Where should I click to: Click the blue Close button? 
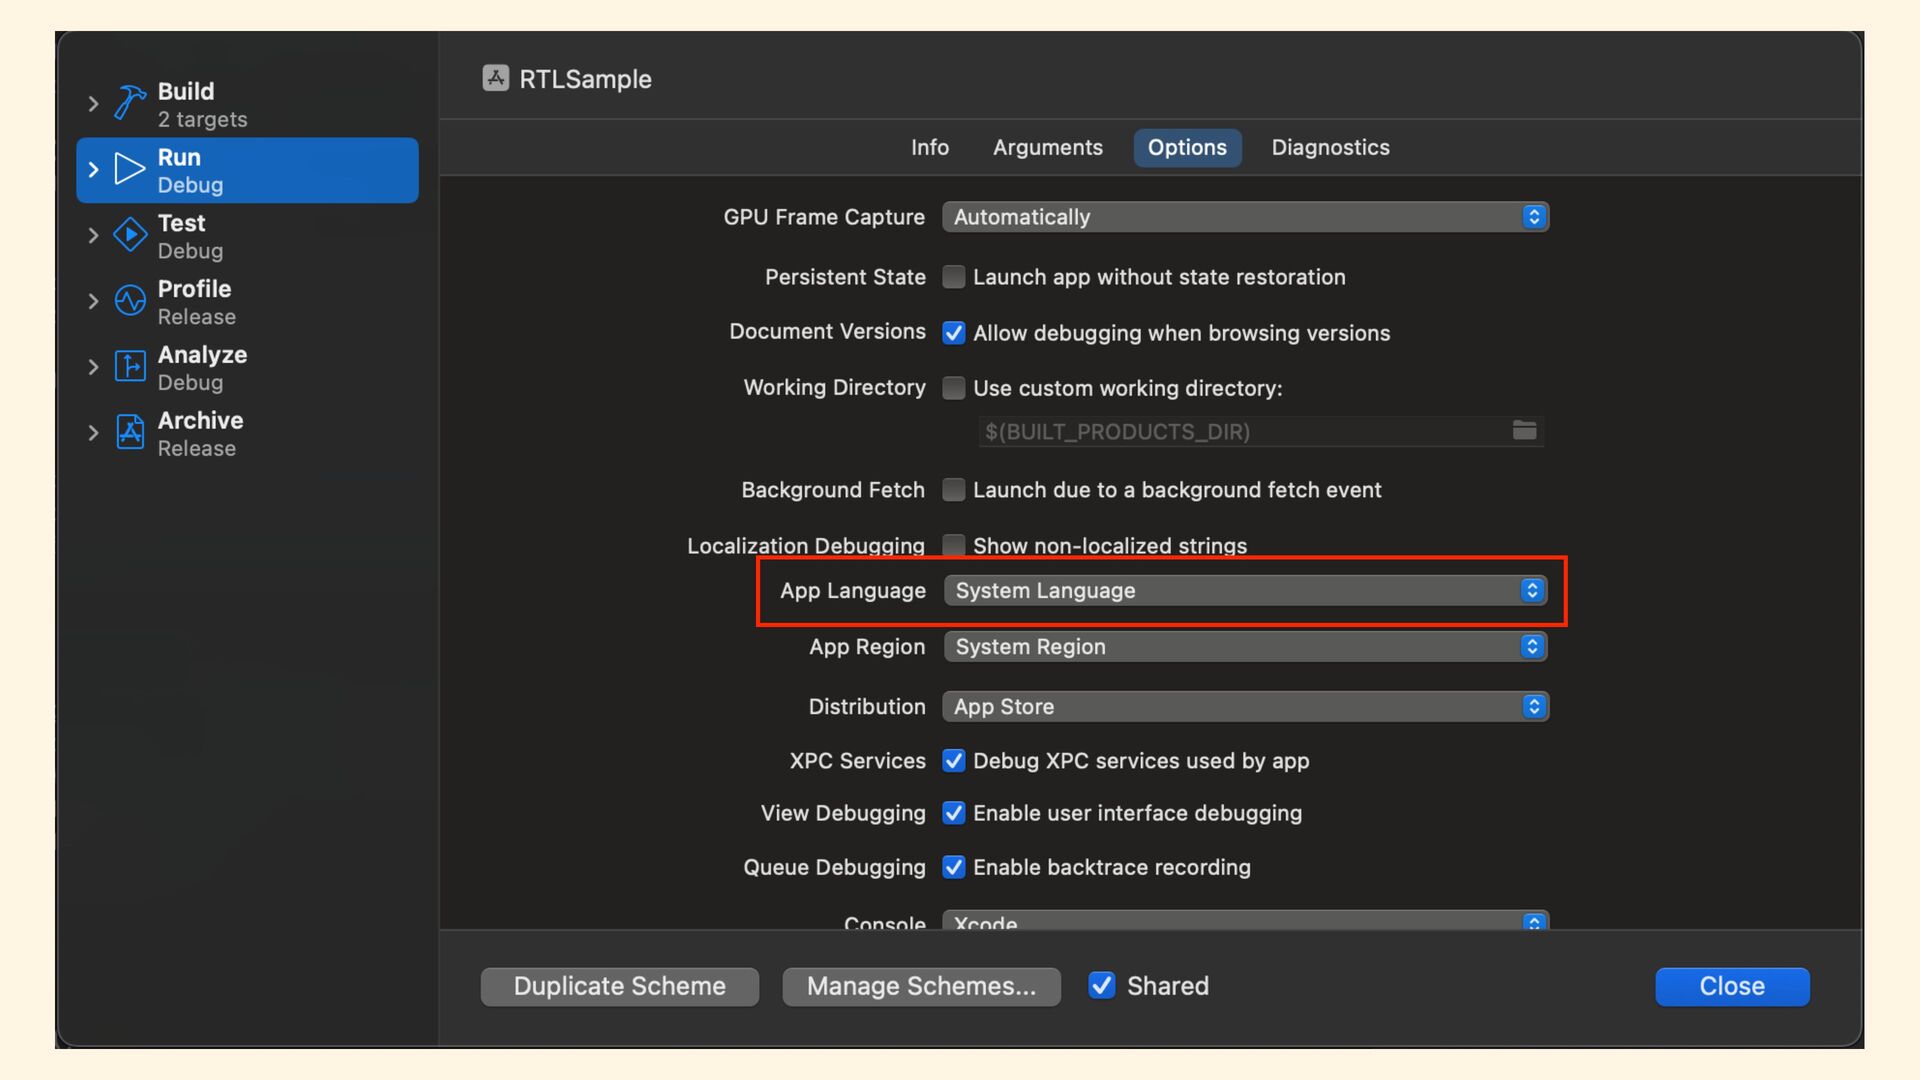(1732, 986)
